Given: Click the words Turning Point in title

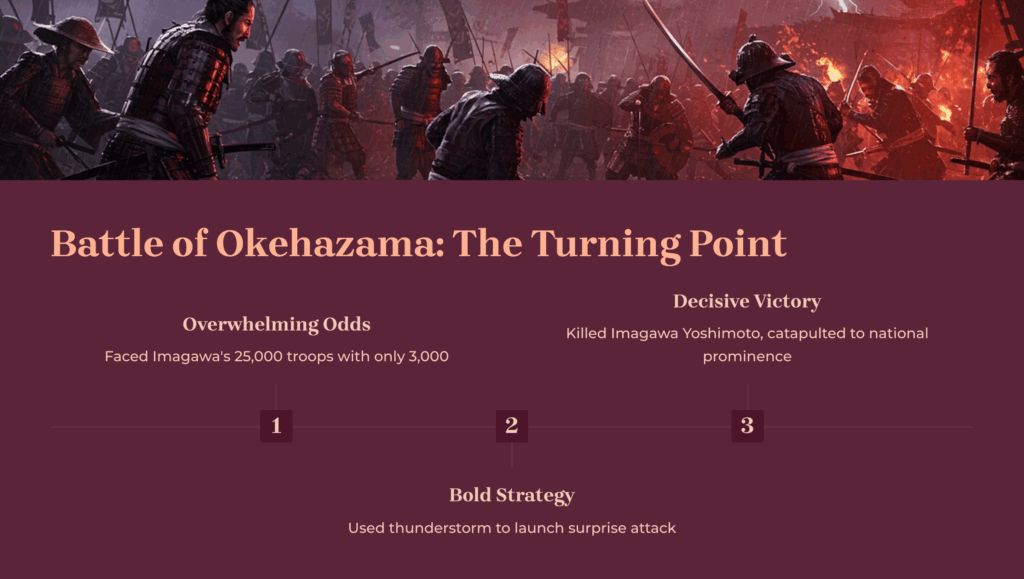Looking at the screenshot, I should pyautogui.click(x=659, y=245).
